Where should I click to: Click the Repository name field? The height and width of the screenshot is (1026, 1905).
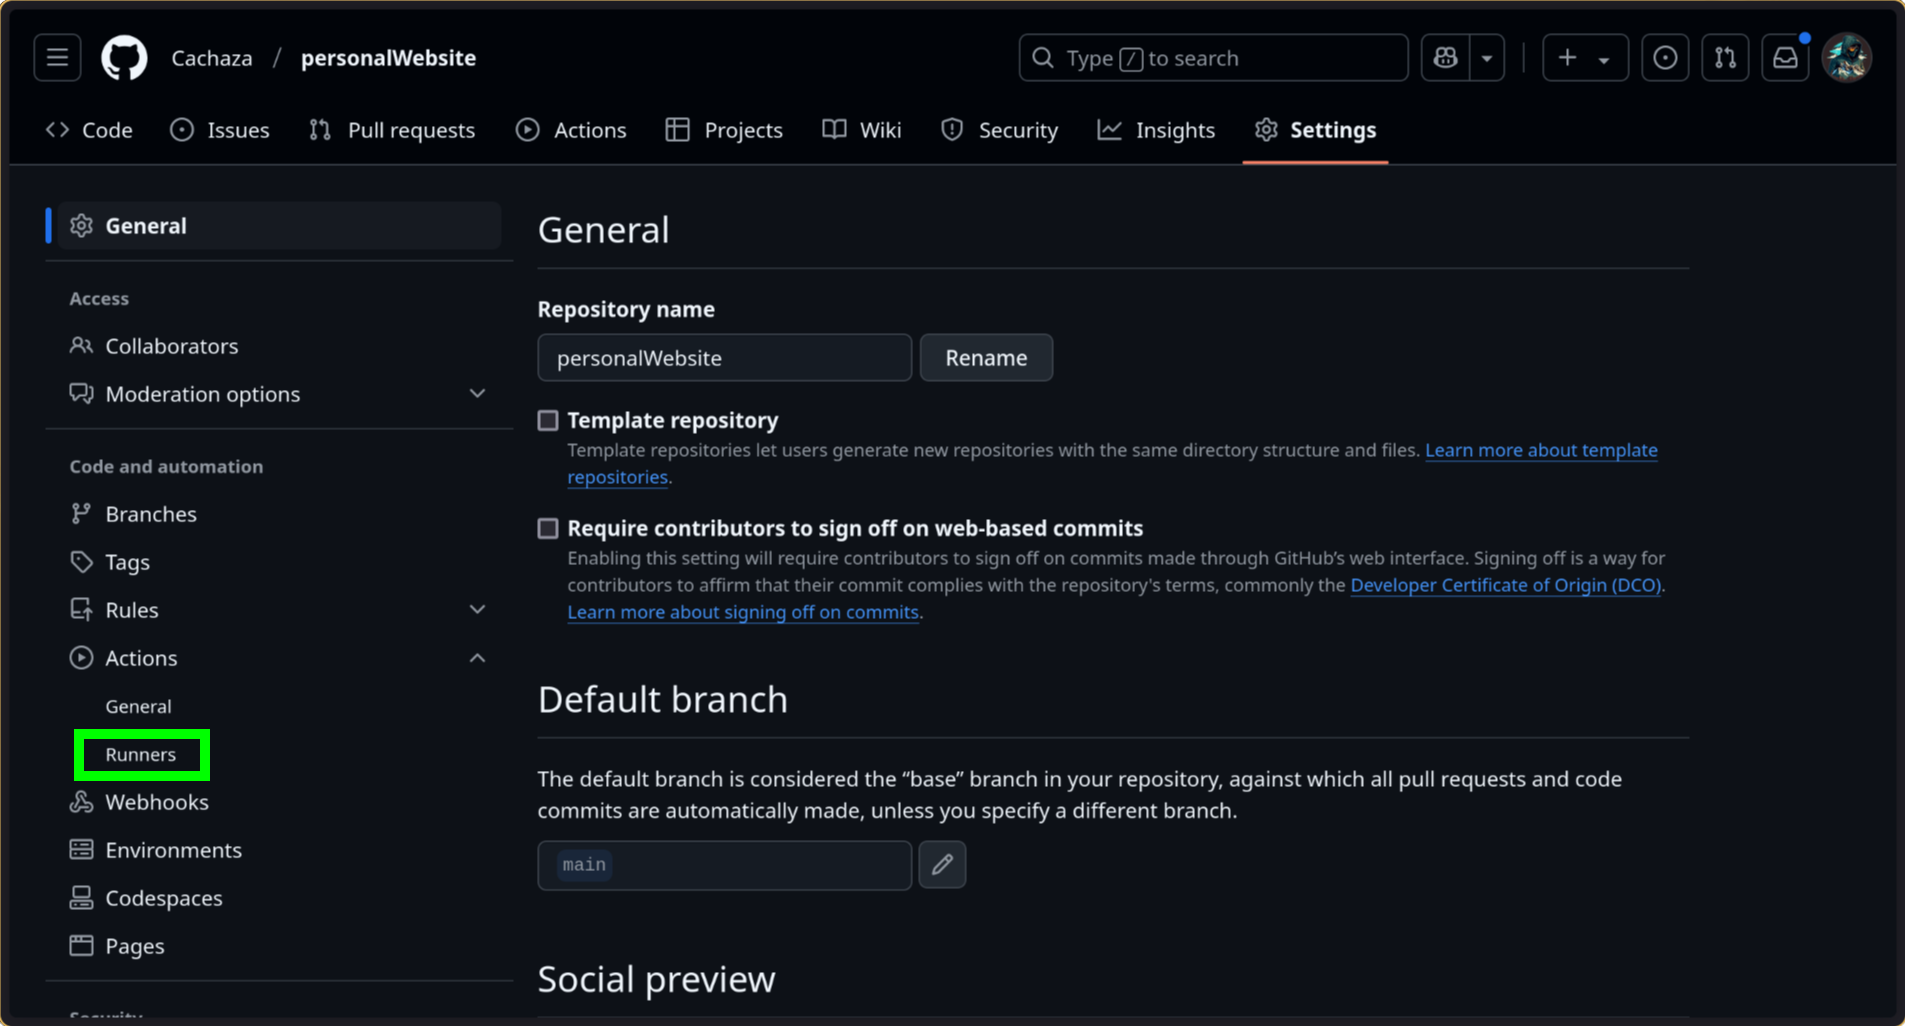coord(724,358)
